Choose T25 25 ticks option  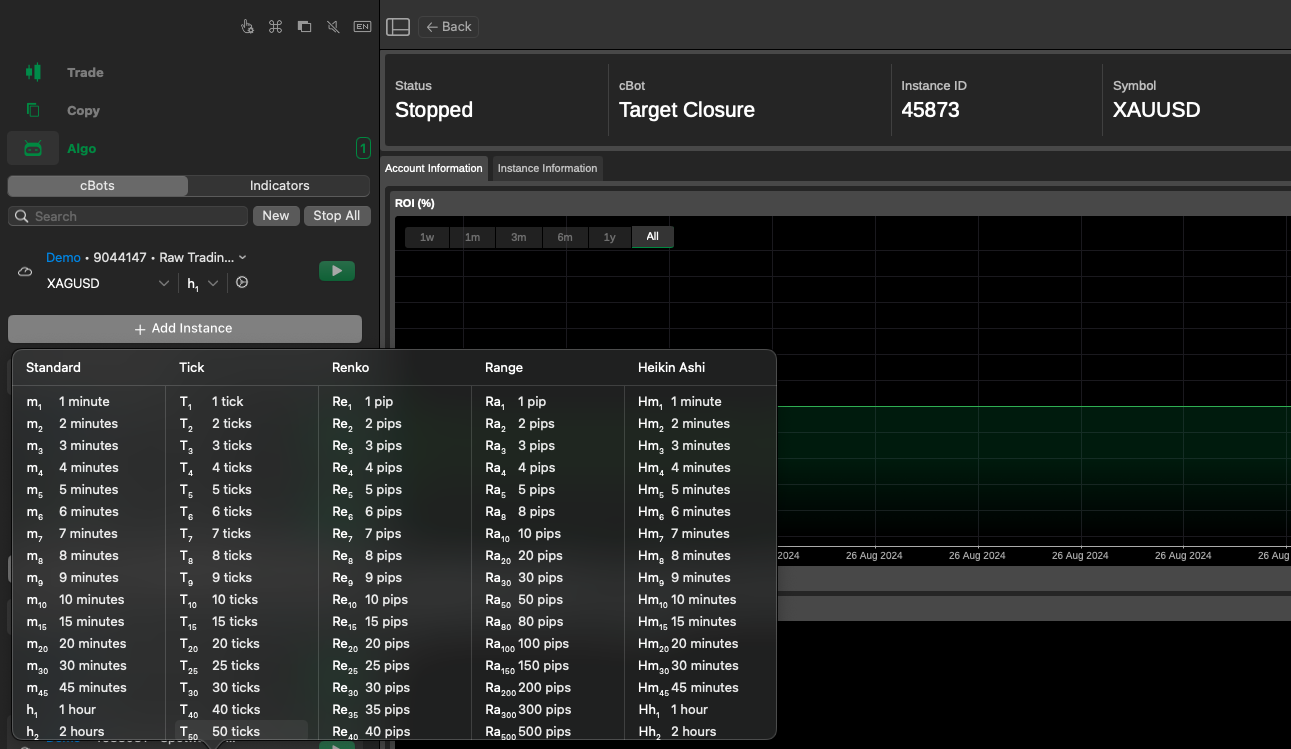[x=242, y=665]
